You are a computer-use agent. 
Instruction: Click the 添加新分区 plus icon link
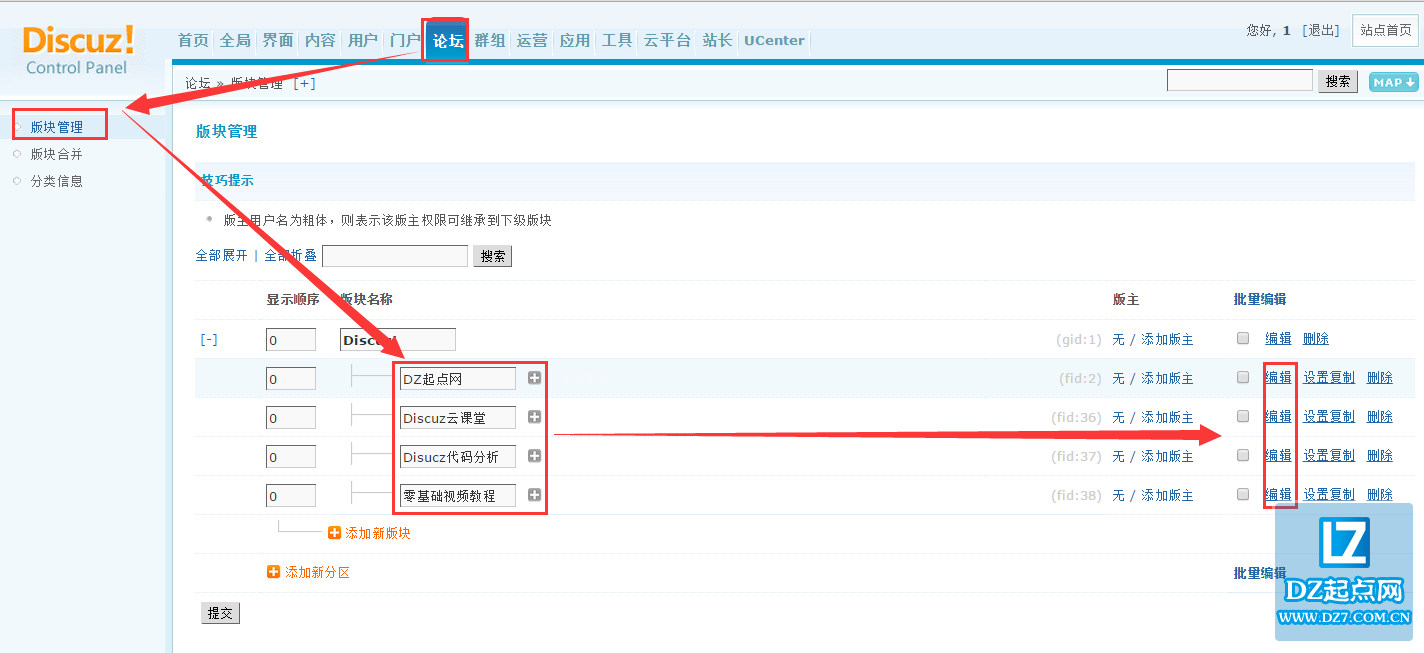click(x=308, y=572)
